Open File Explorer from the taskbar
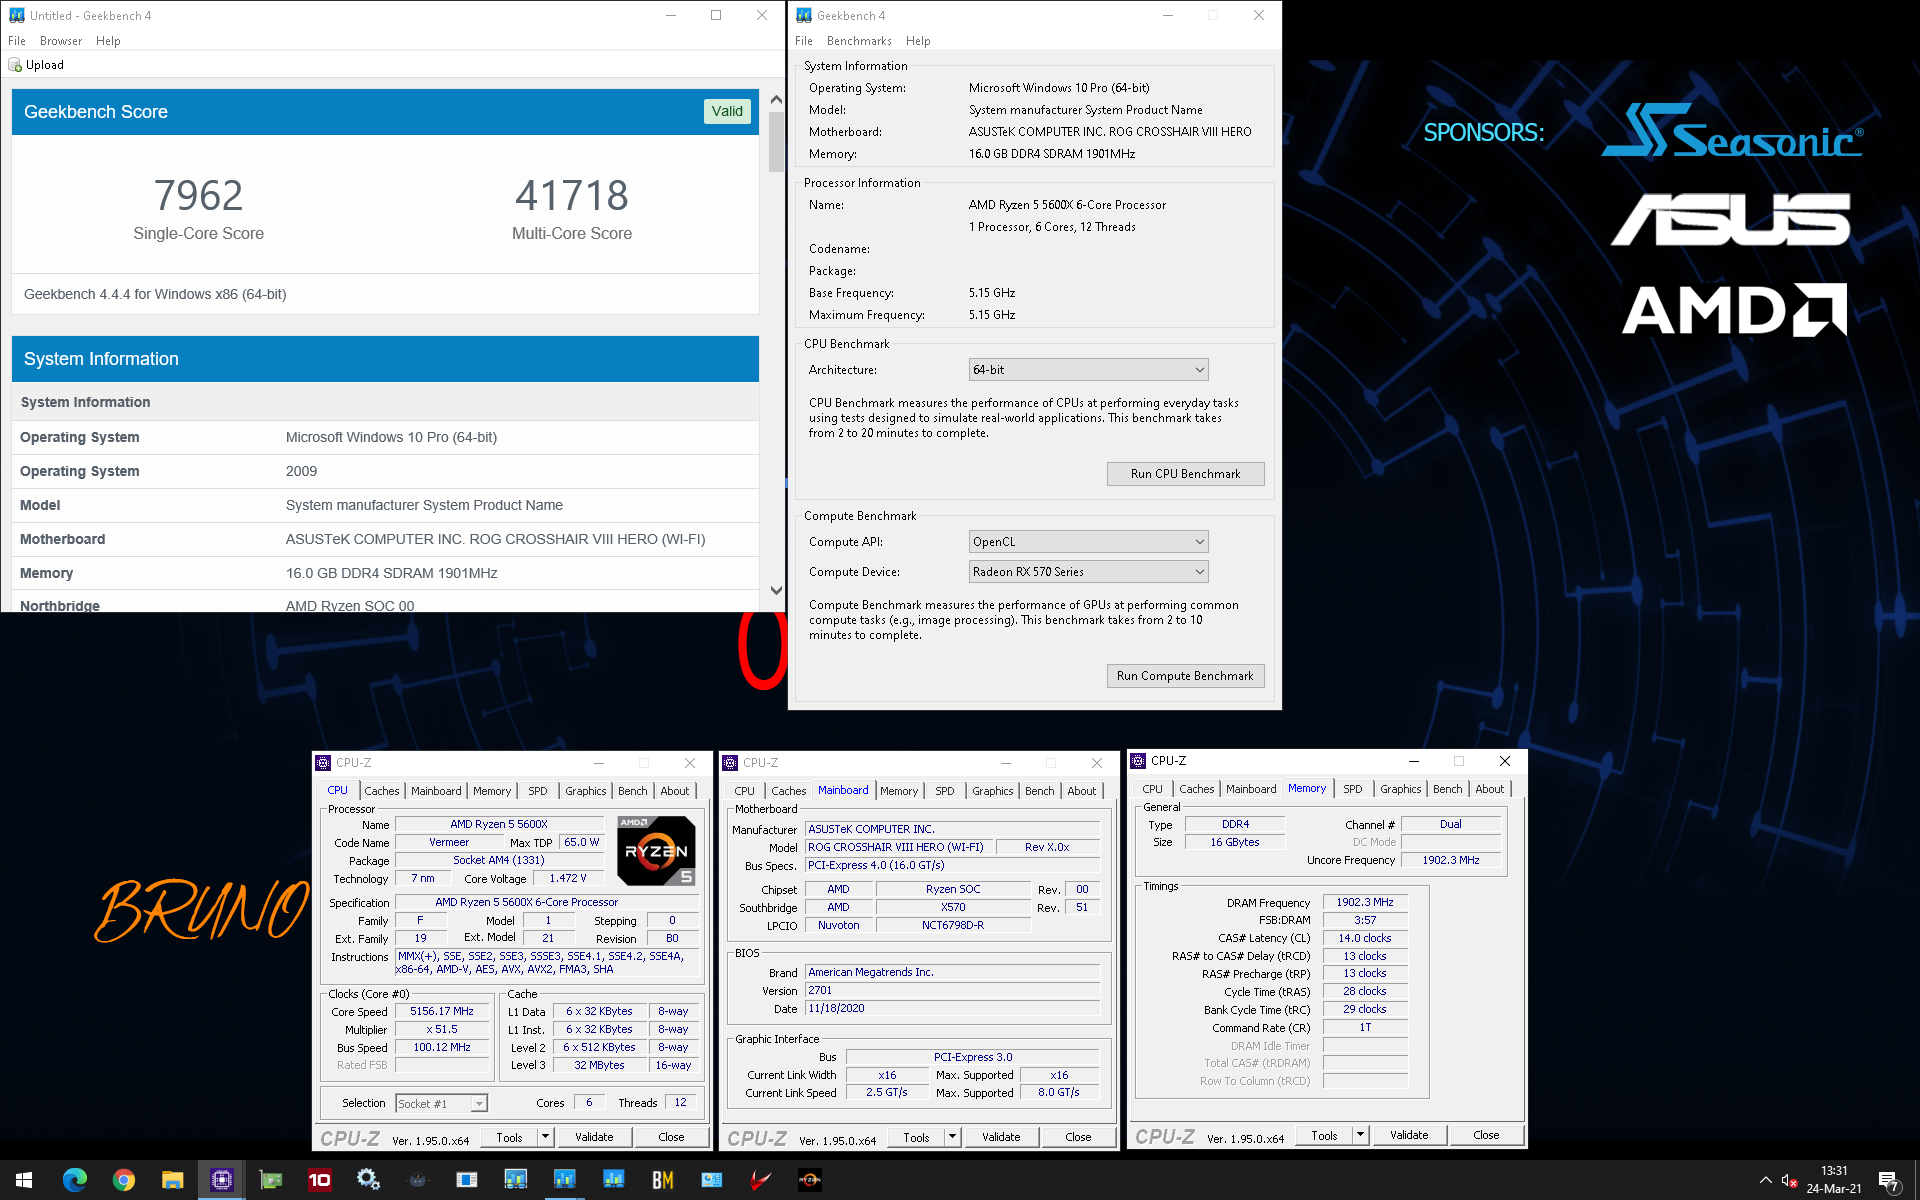1920x1200 pixels. (x=172, y=1180)
